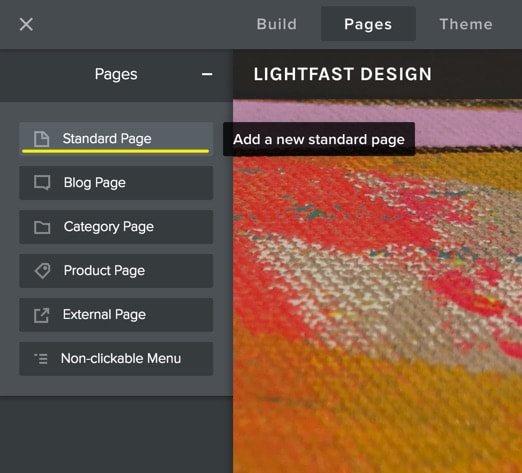The image size is (522, 473).
Task: Collapse the Pages panel with the minus icon
Action: [207, 74]
